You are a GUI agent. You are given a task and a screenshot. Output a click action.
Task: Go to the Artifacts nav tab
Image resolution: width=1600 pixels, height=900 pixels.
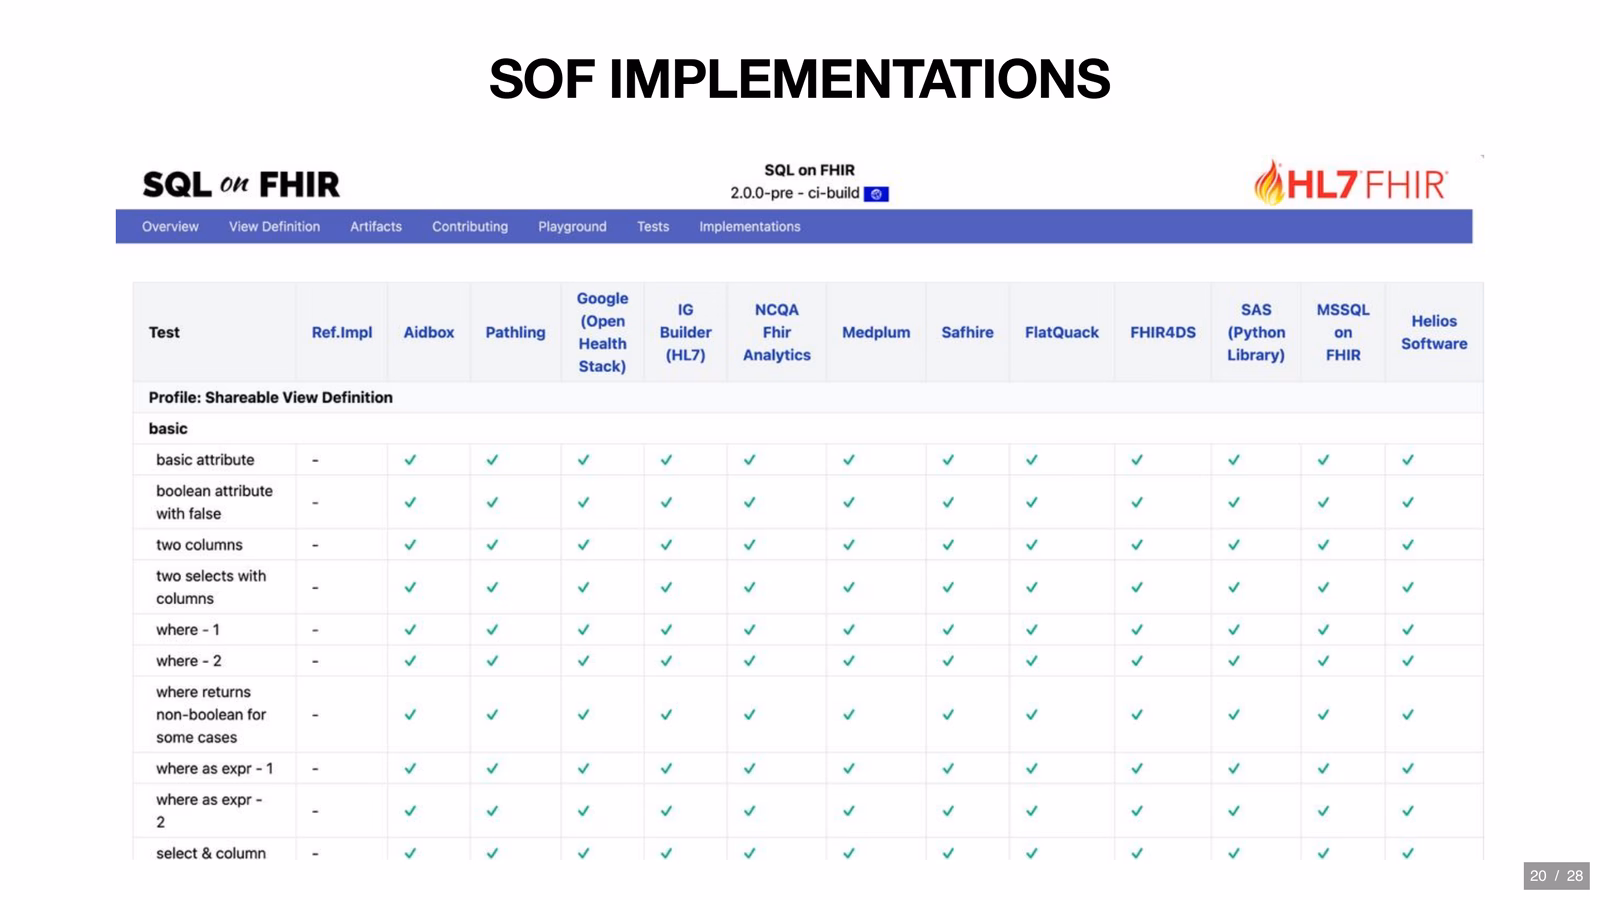coord(376,227)
